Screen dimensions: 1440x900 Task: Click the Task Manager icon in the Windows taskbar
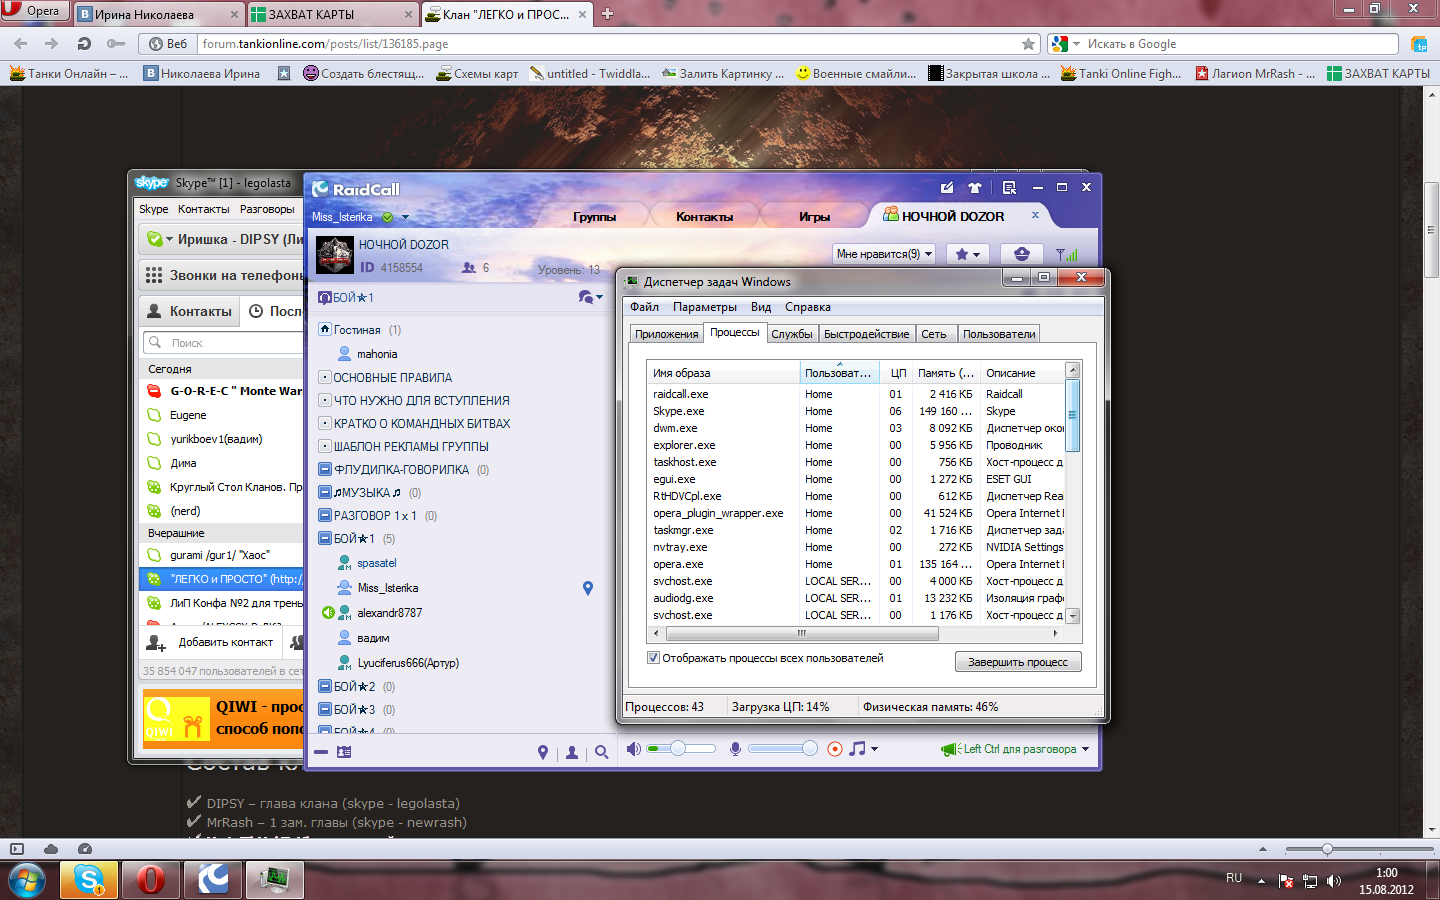pyautogui.click(x=274, y=880)
